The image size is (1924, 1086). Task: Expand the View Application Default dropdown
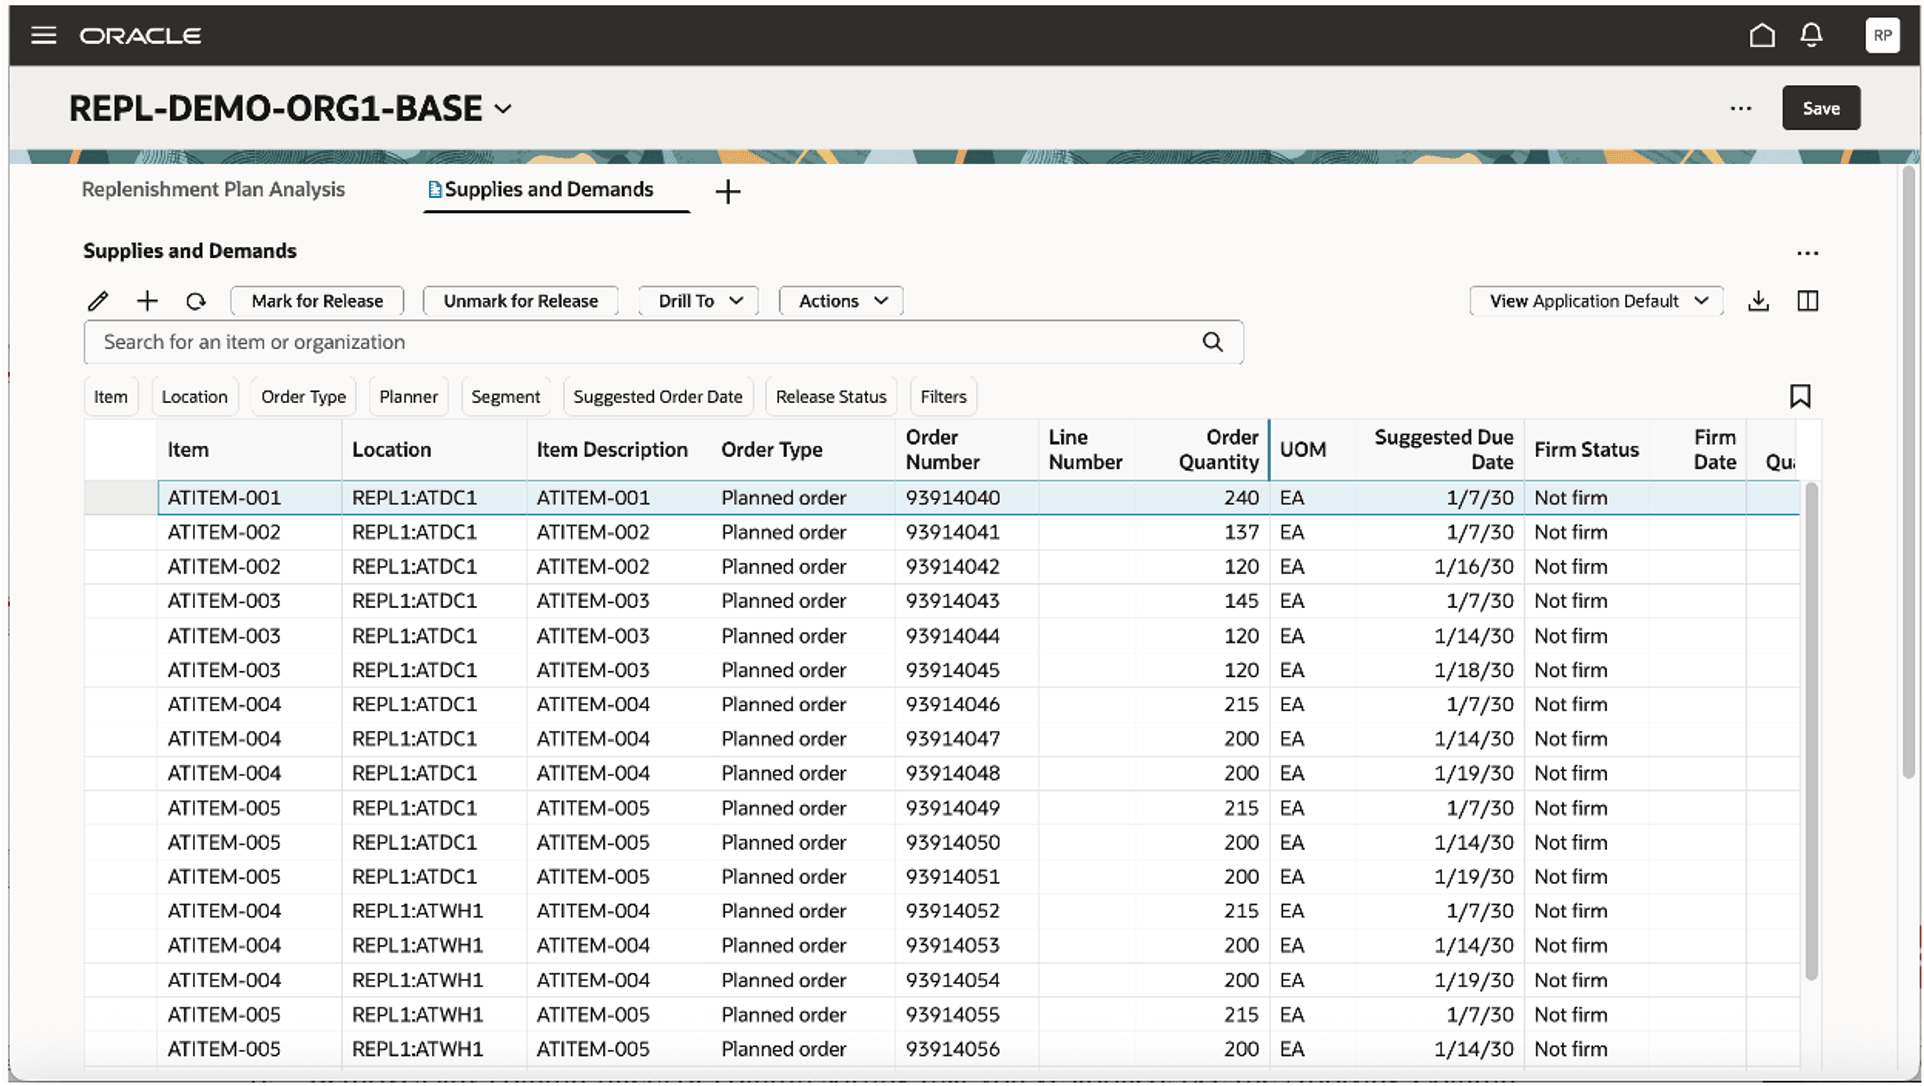(x=1596, y=301)
